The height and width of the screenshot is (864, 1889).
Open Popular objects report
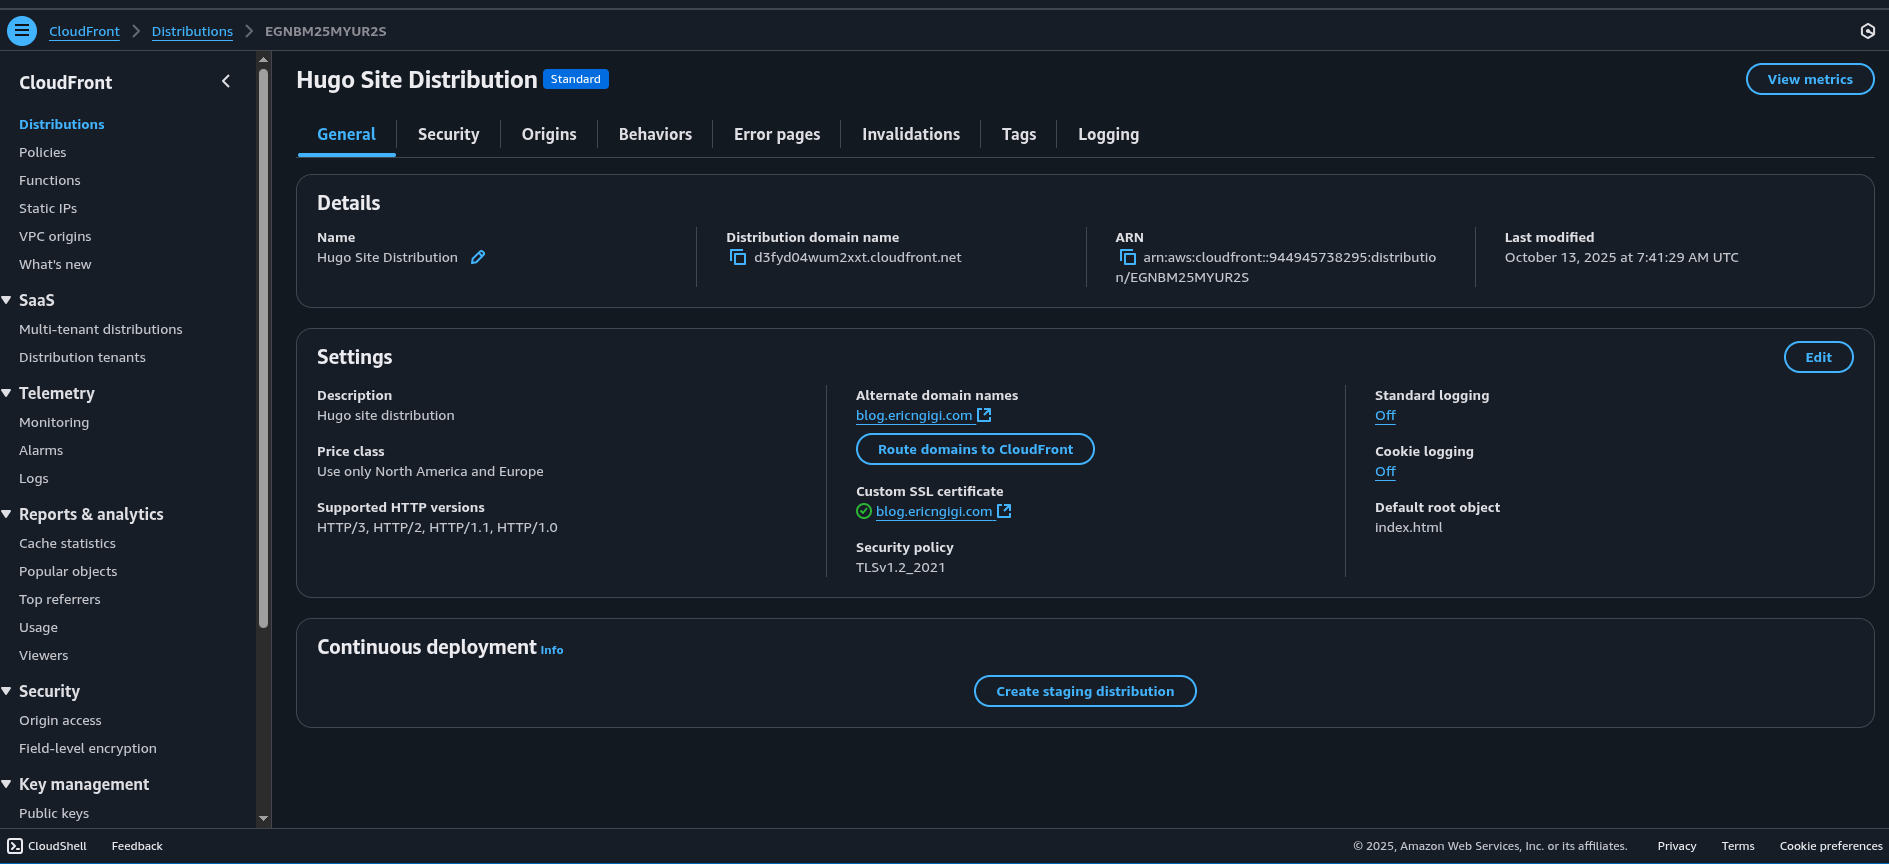click(68, 571)
